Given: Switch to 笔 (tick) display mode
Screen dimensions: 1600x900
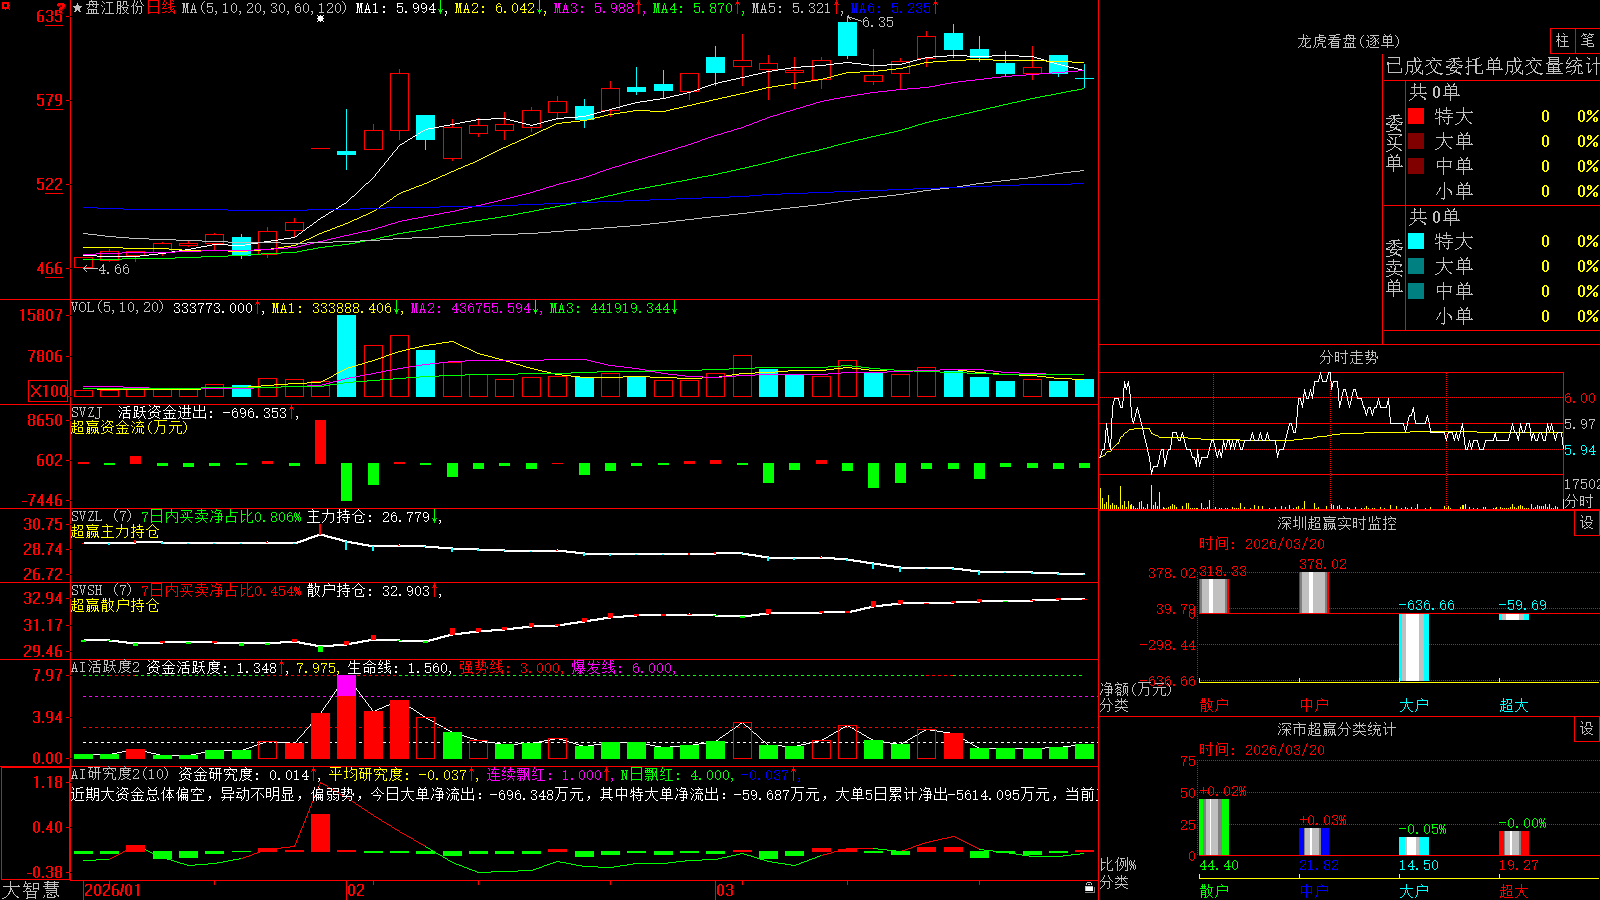Looking at the screenshot, I should (1587, 40).
